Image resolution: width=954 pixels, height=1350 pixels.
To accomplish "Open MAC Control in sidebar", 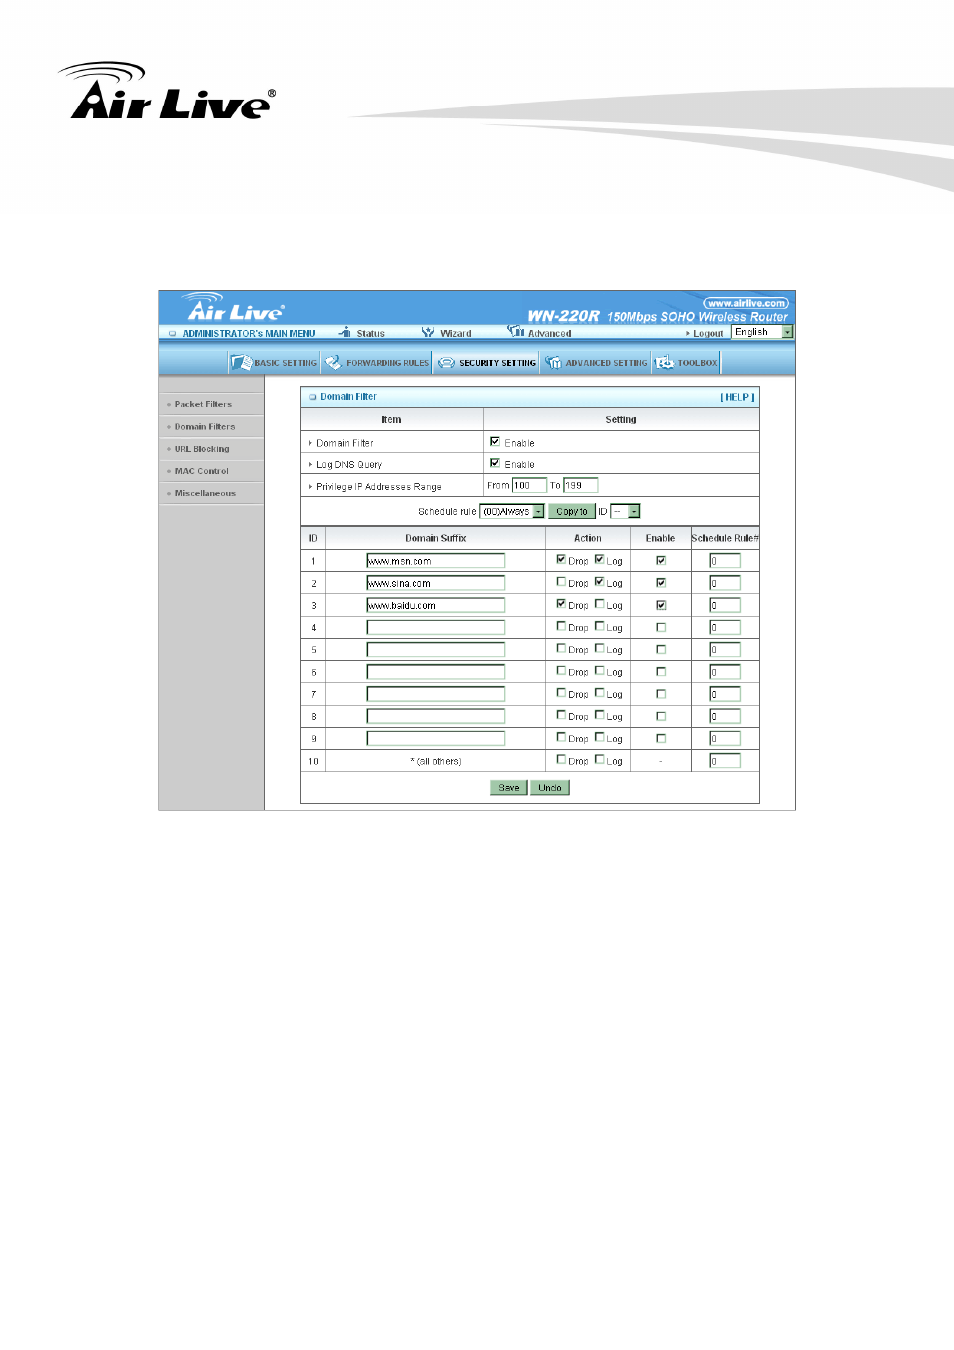I will pos(201,471).
